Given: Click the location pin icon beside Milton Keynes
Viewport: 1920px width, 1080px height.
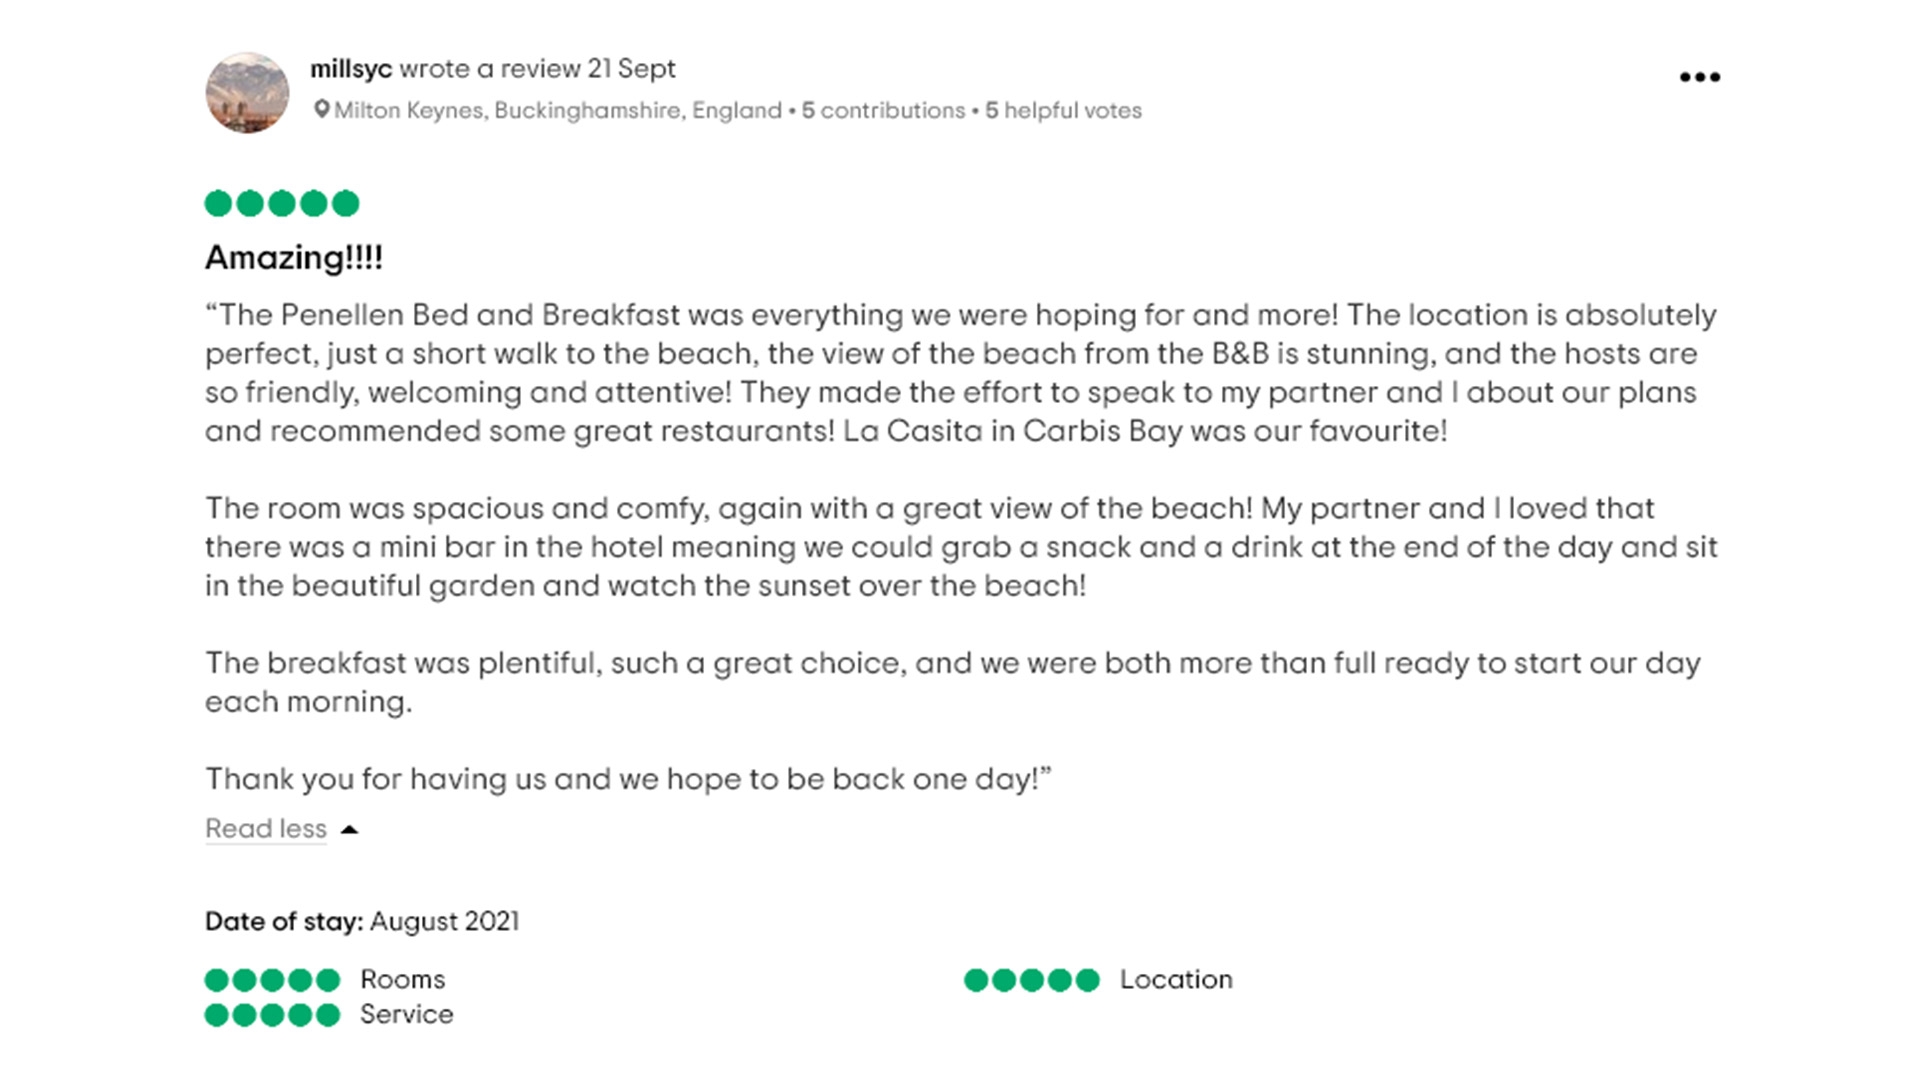Looking at the screenshot, I should 321,109.
